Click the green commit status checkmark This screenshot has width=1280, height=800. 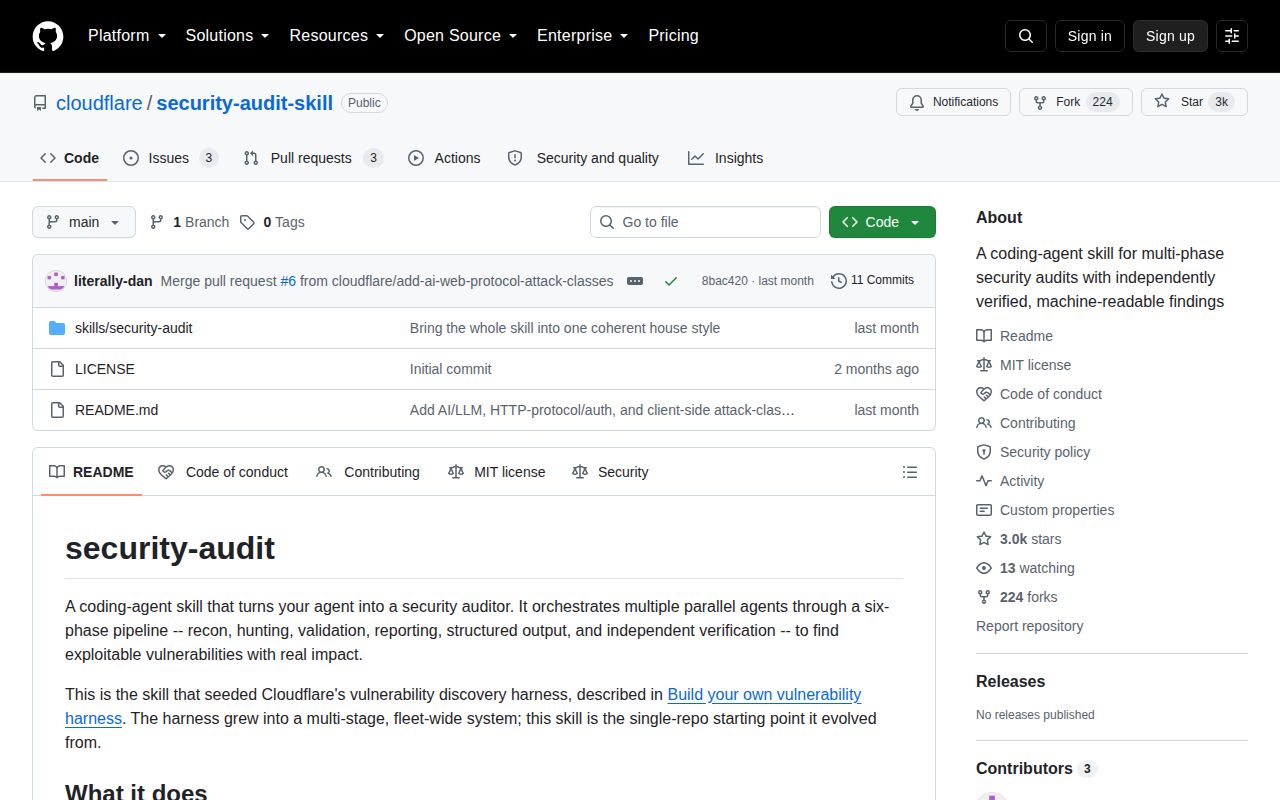coord(671,281)
